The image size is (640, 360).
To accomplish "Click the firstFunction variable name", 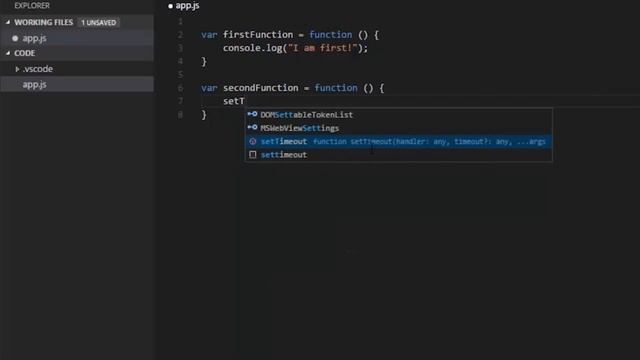I will [258, 35].
